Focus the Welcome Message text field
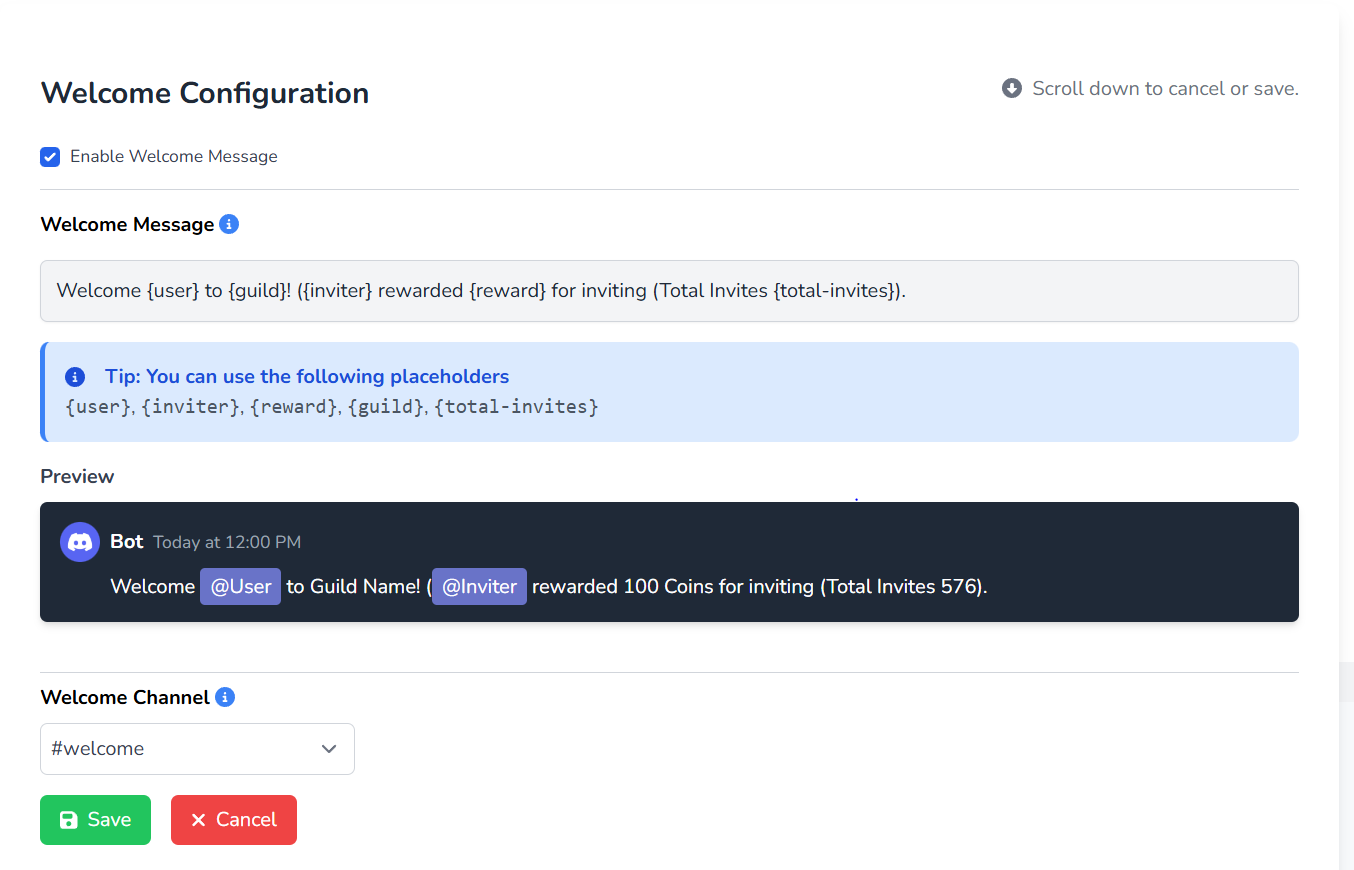 (x=669, y=291)
